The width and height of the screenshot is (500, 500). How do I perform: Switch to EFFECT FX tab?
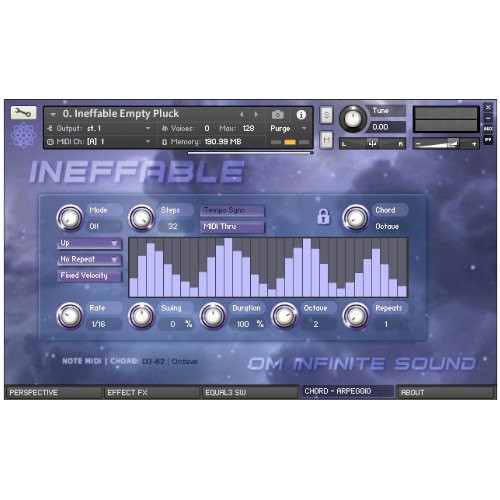coord(151,393)
